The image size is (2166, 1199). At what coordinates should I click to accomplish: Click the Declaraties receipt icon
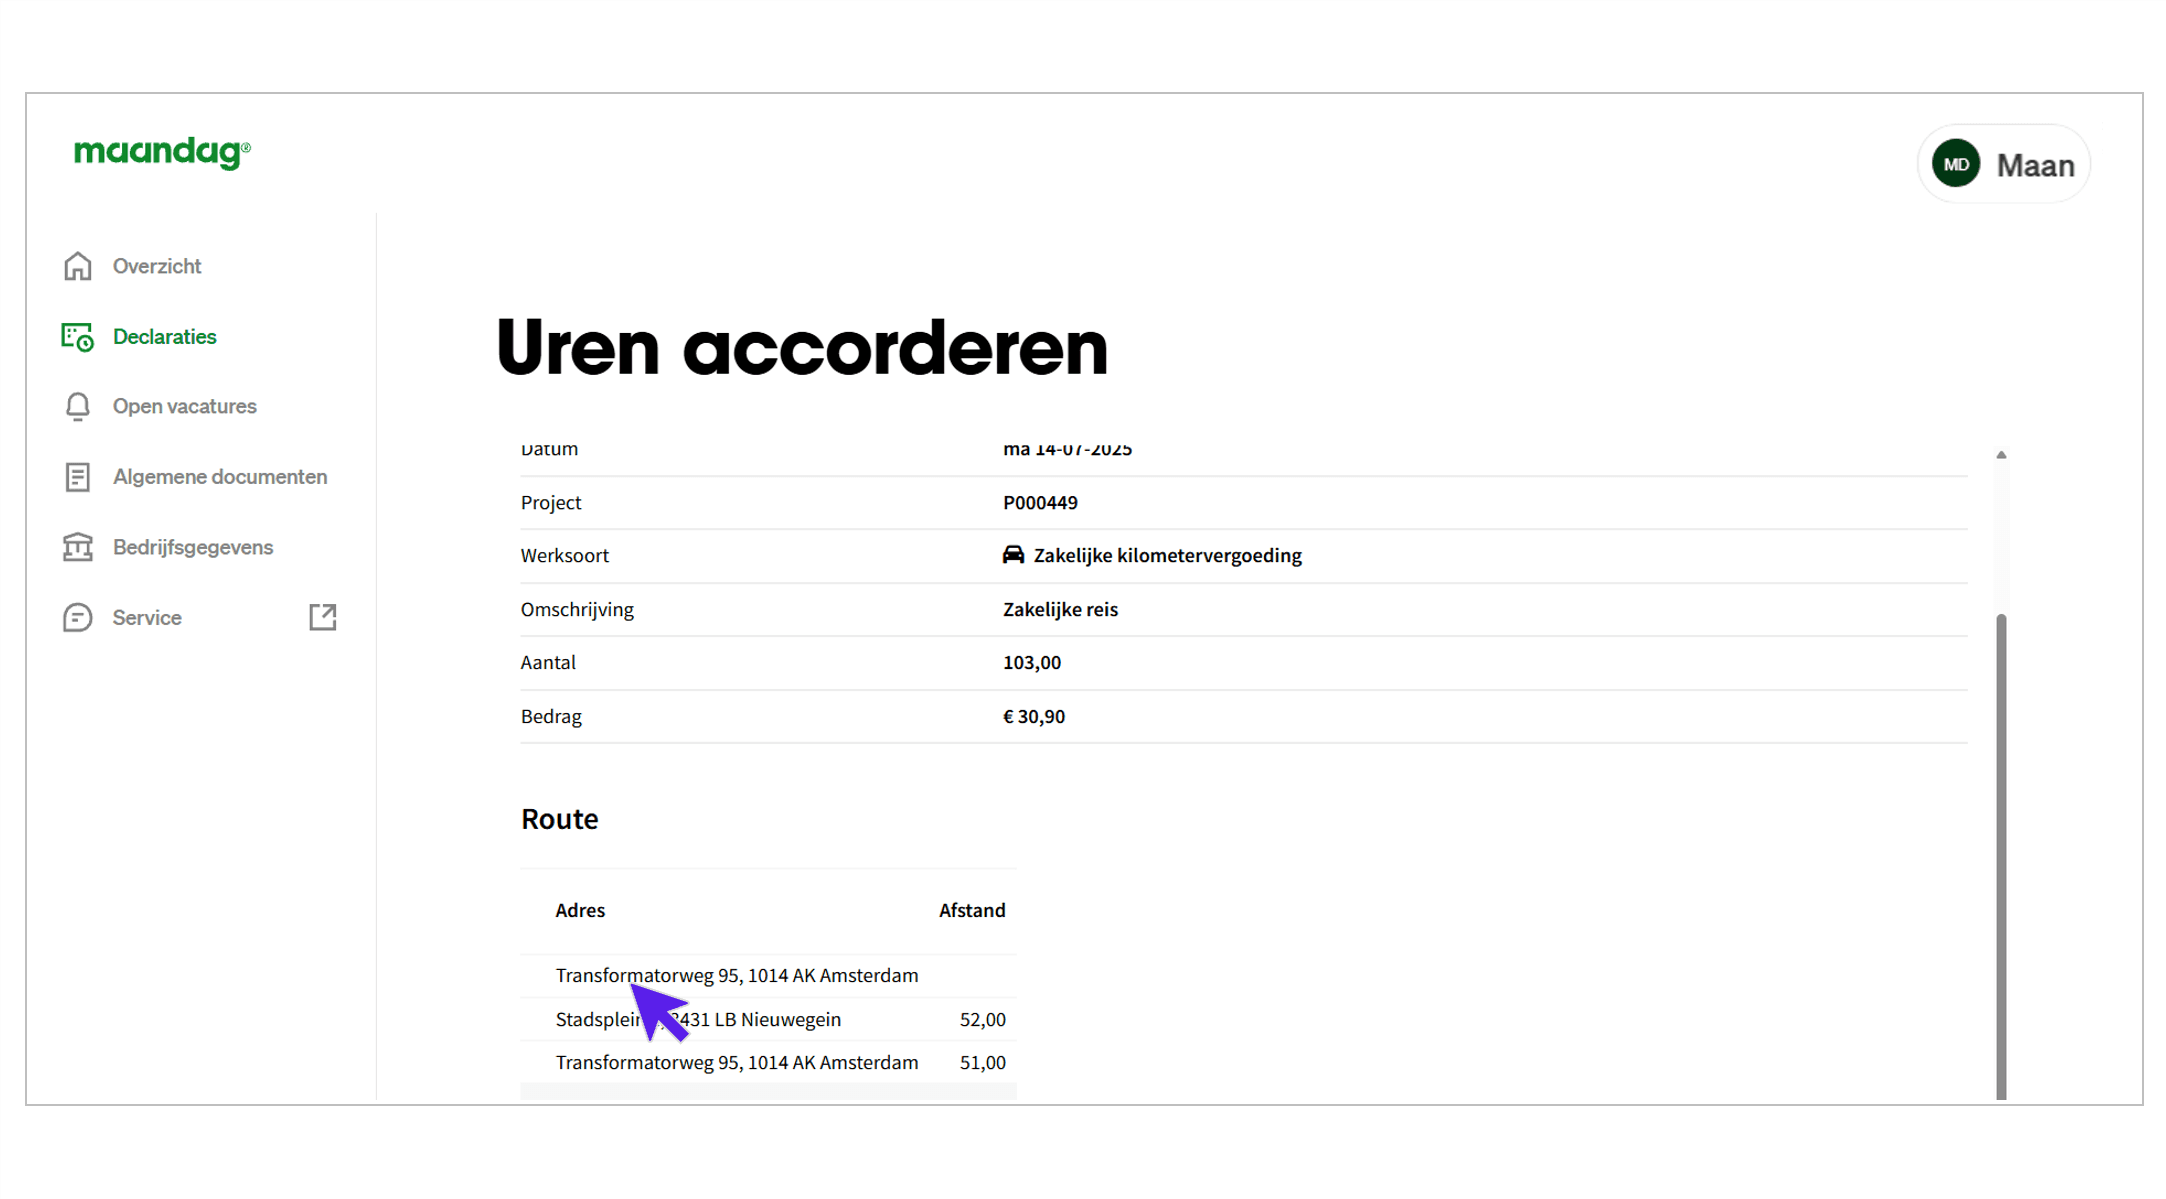pyautogui.click(x=77, y=336)
